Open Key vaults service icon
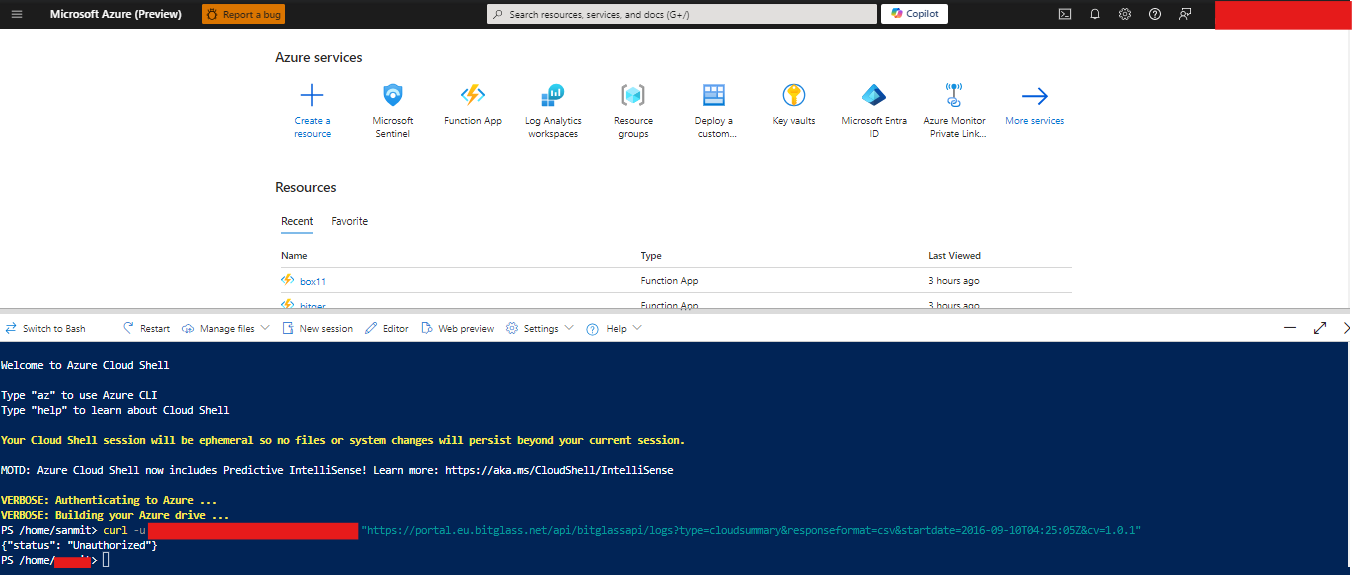 pyautogui.click(x=794, y=96)
